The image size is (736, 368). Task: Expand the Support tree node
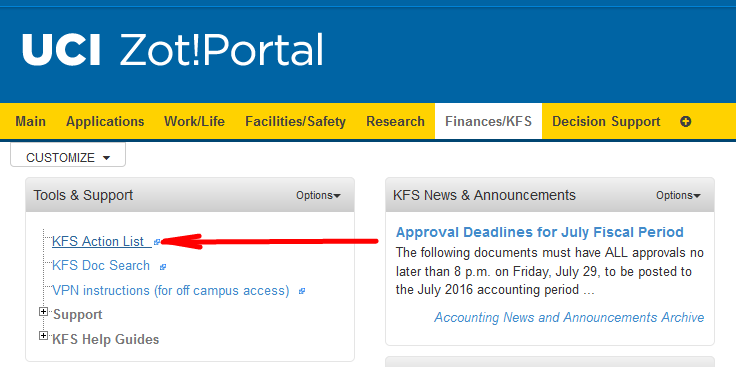point(44,312)
